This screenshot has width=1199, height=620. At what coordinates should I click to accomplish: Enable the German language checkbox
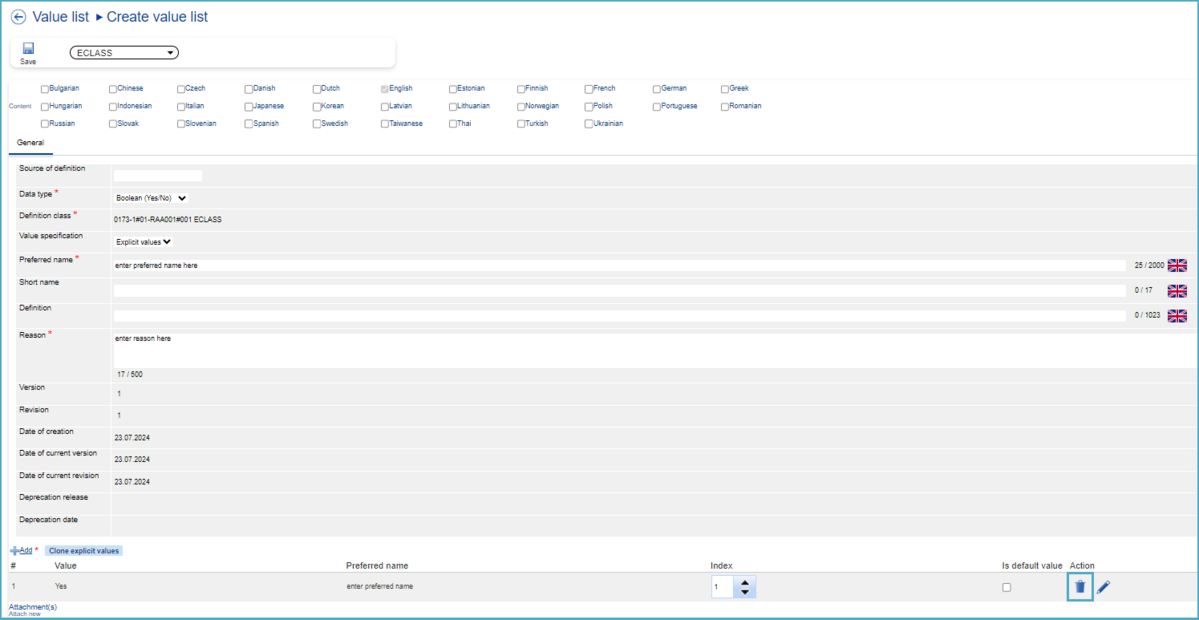tap(657, 89)
